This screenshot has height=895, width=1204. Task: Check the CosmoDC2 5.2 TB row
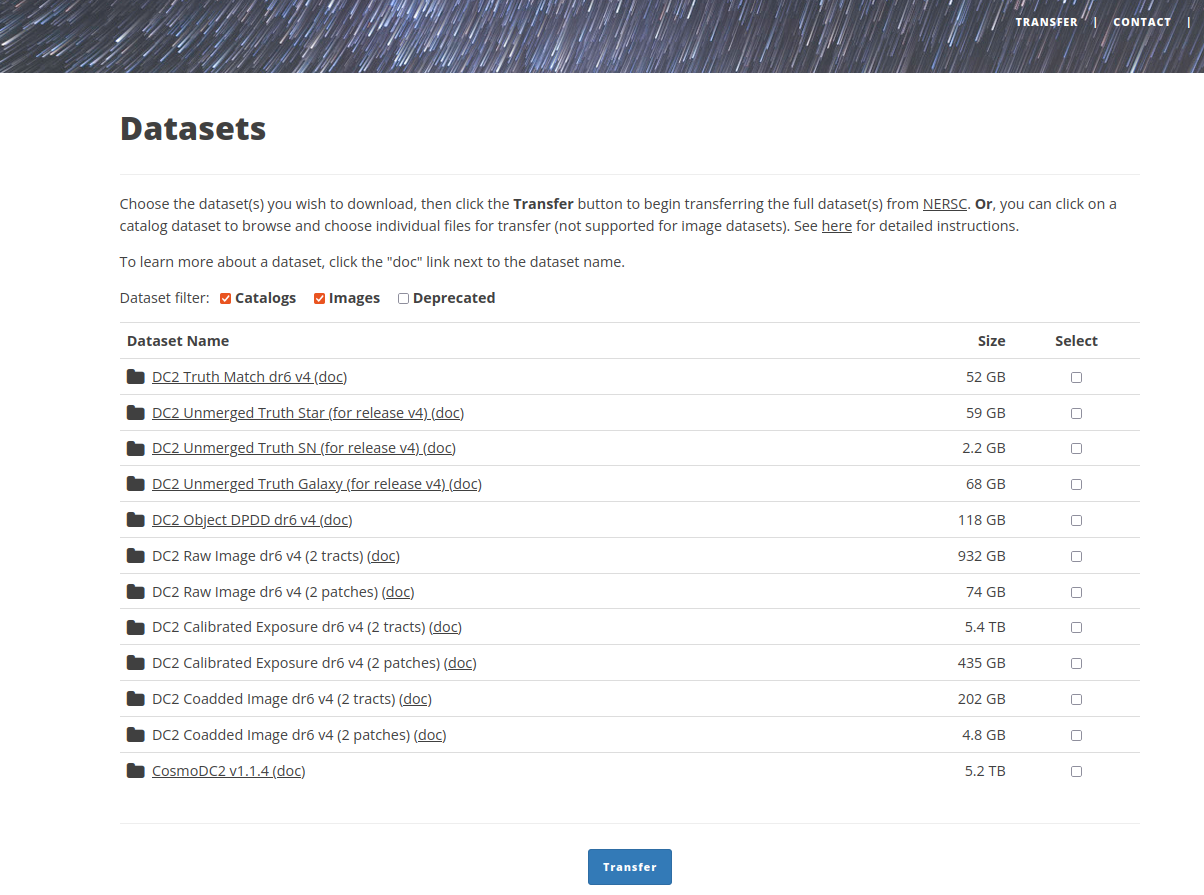[x=1076, y=771]
